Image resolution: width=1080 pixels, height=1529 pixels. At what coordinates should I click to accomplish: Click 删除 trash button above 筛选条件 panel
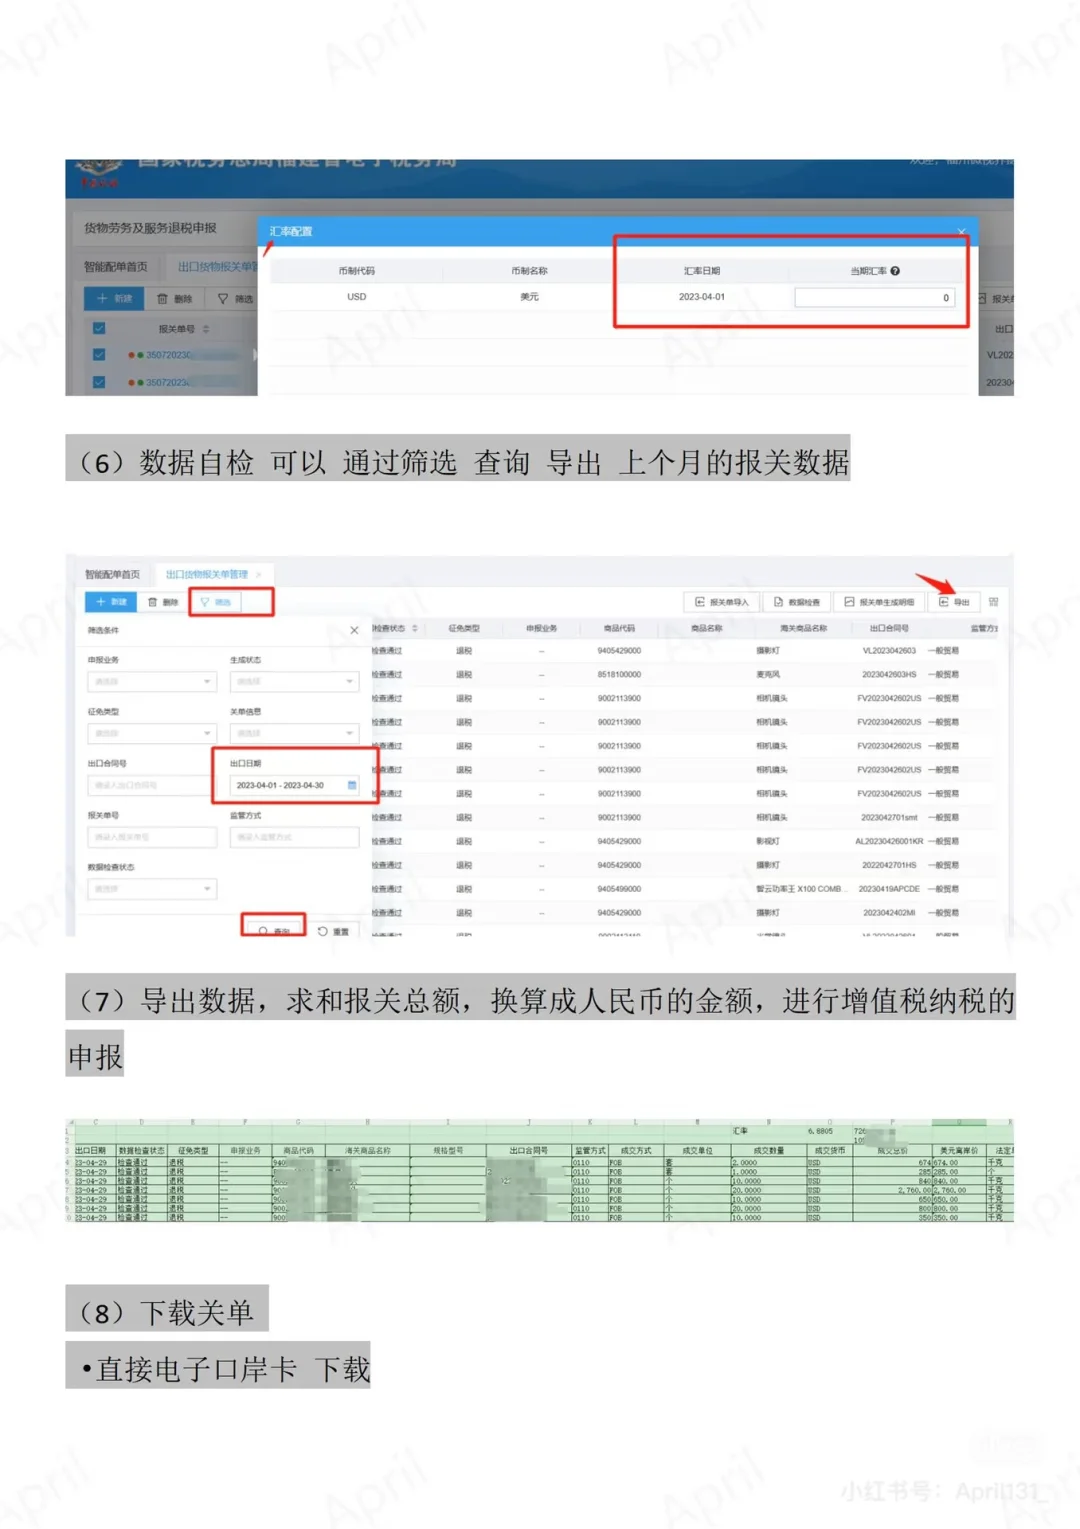[x=163, y=602]
